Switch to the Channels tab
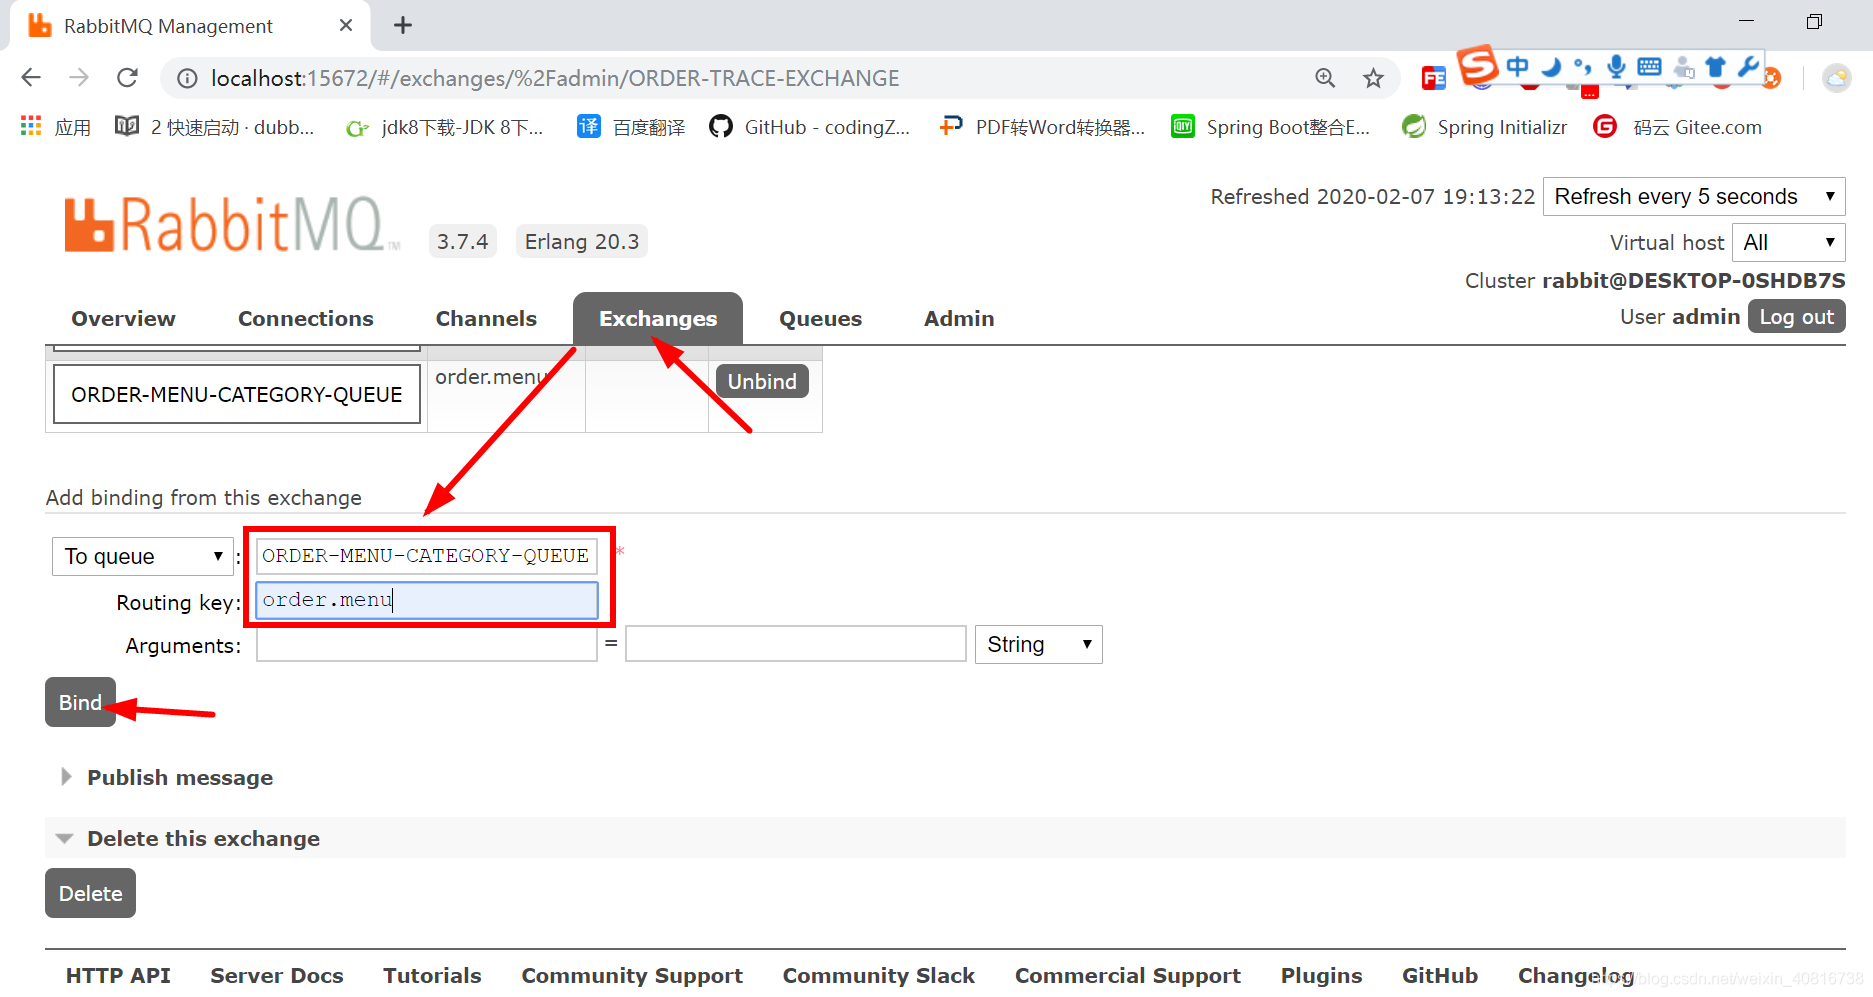1873x997 pixels. click(x=486, y=318)
